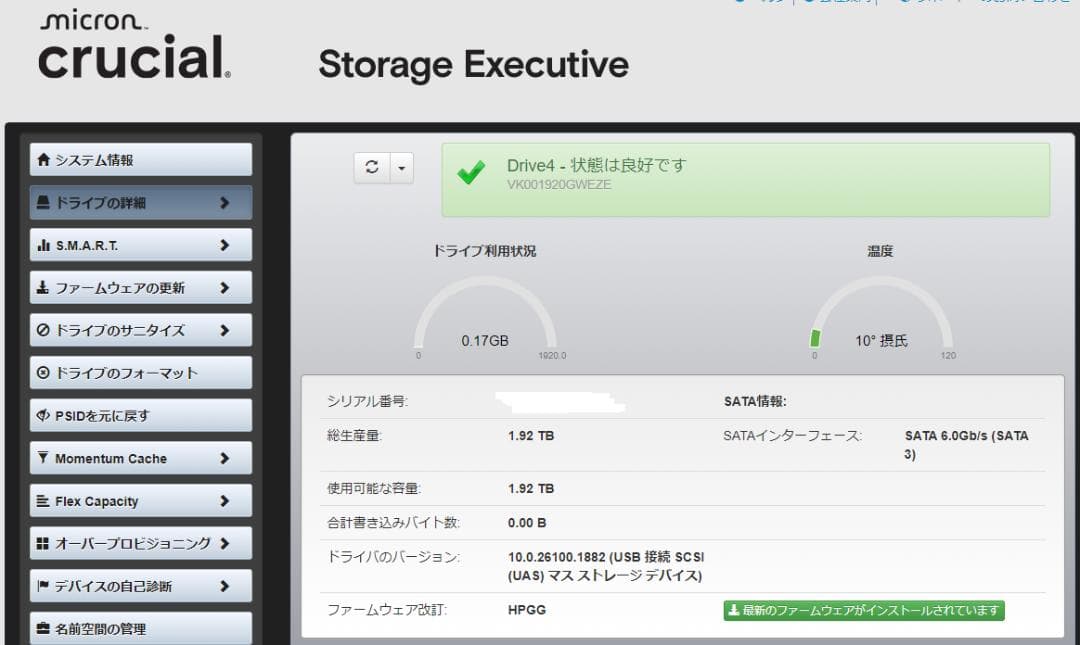Click the drive icon beside ドライブの詳細

tap(44, 201)
